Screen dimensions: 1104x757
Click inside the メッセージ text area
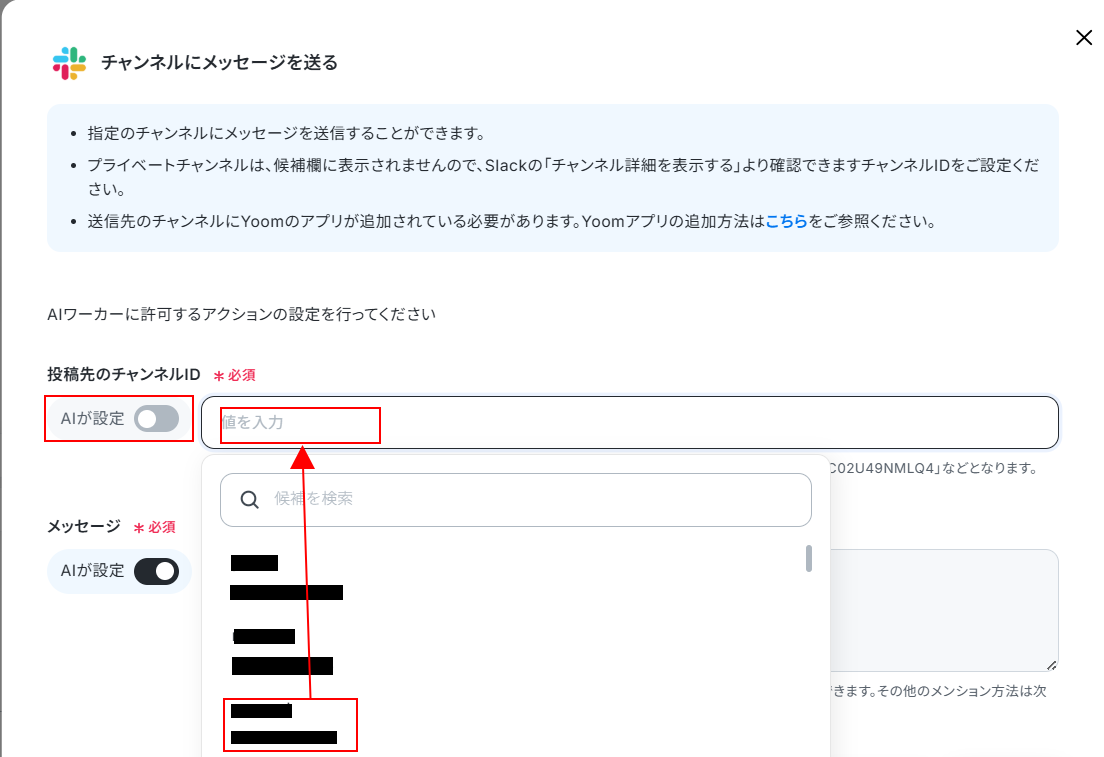943,610
